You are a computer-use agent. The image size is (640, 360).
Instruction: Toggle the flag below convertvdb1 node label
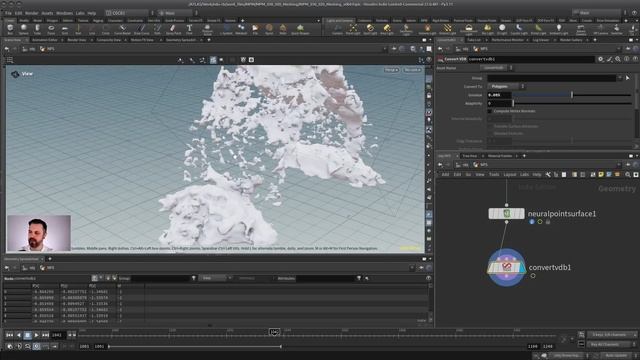click(x=533, y=276)
